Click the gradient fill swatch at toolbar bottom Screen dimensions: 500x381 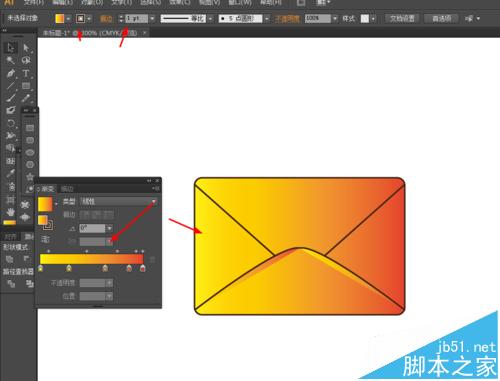(9, 222)
